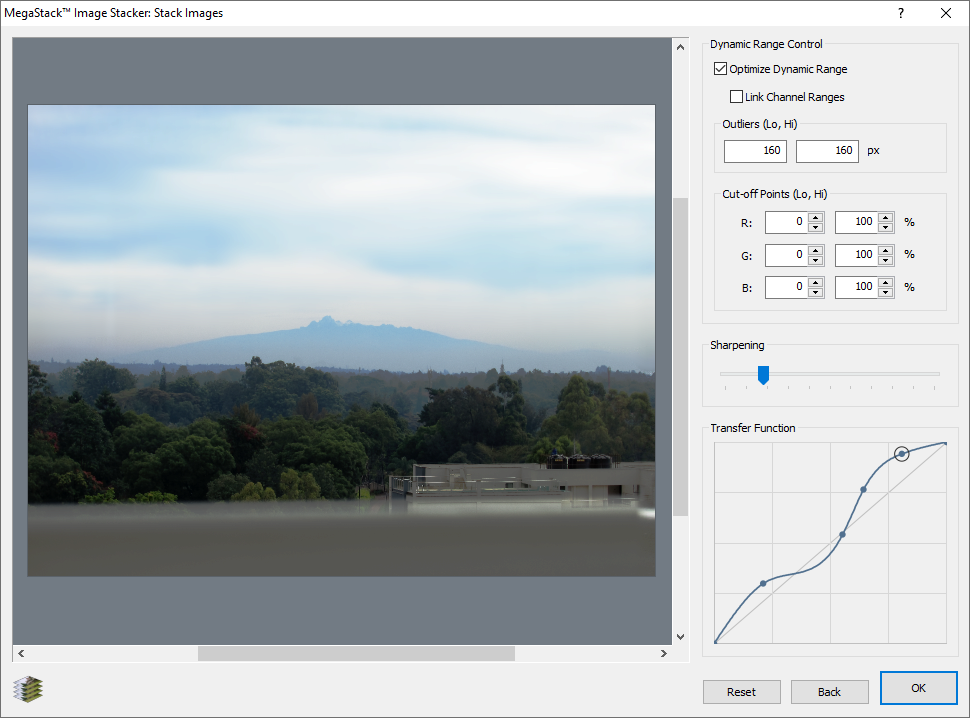
Task: Select the circled transfer curve control point
Action: click(902, 454)
